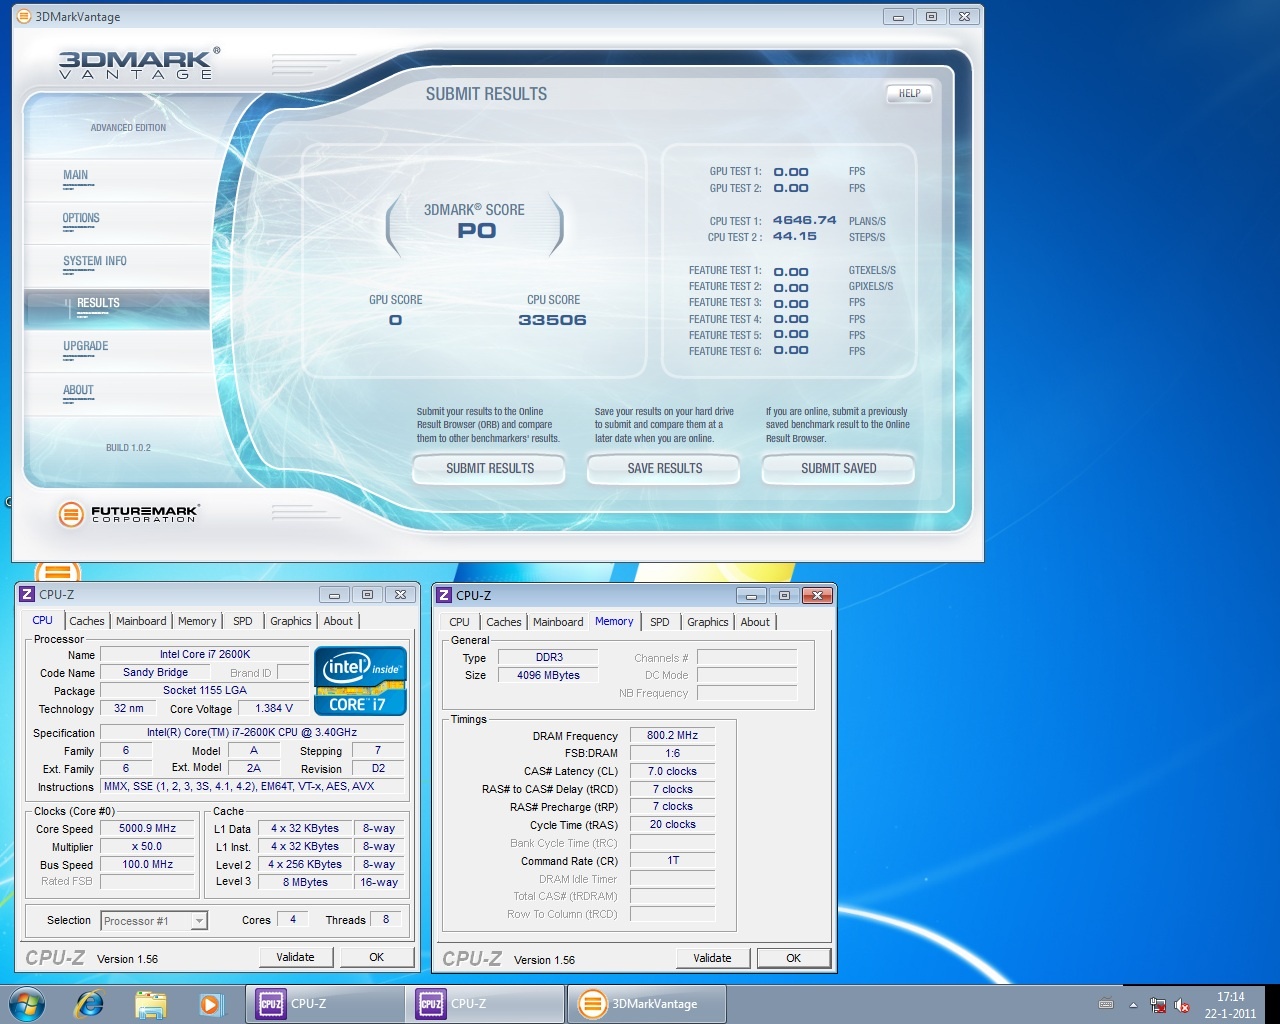
Task: Click the SUBMIT RESULTS button
Action: tap(490, 468)
